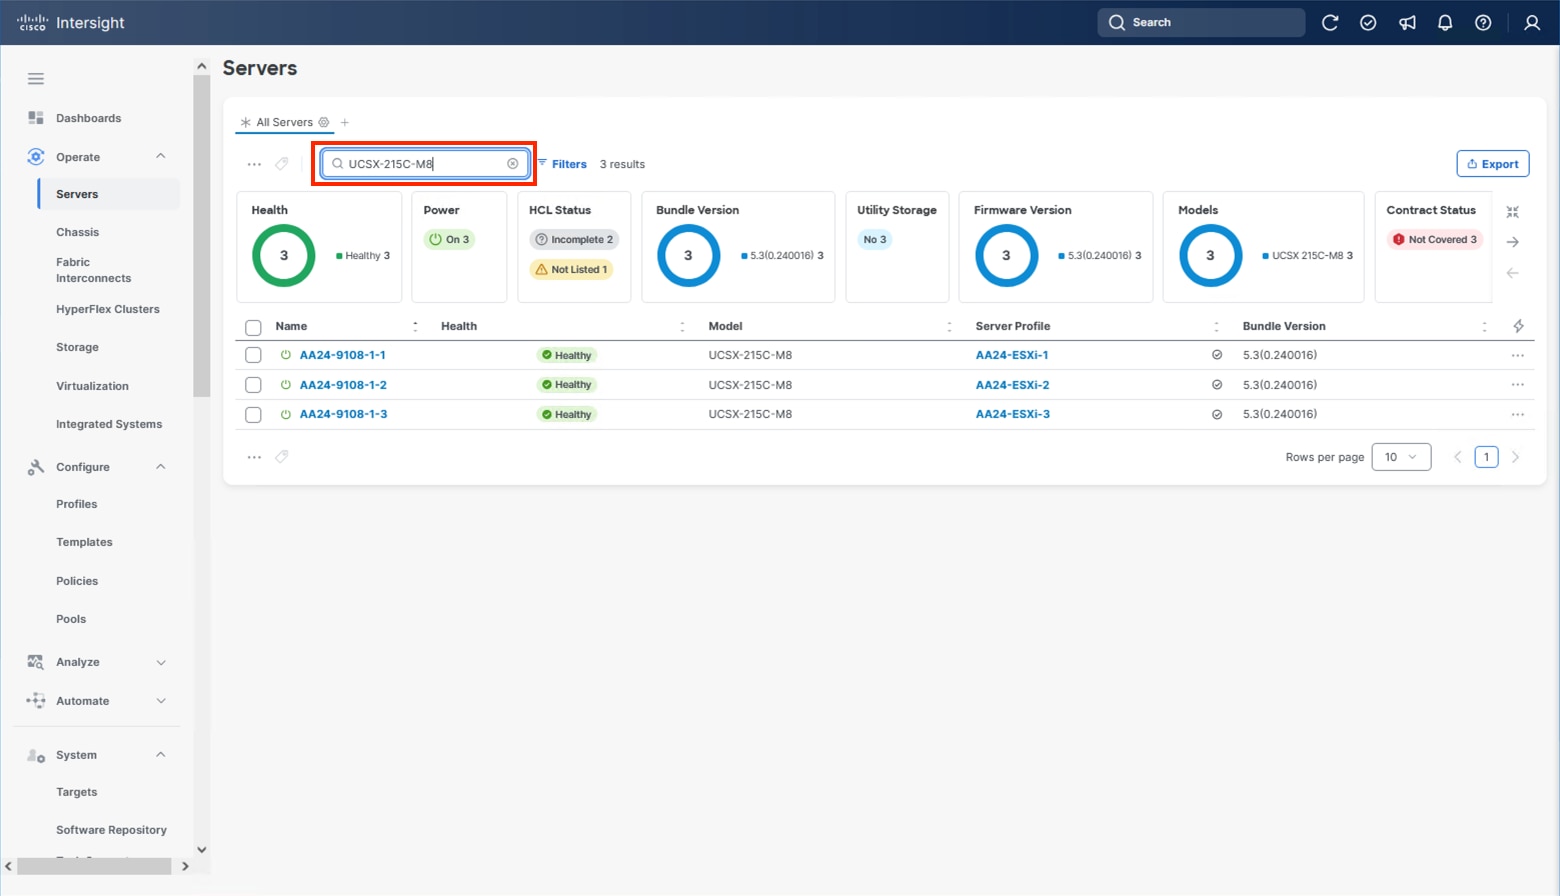
Task: Toggle the hamburger navigation menu
Action: click(36, 79)
